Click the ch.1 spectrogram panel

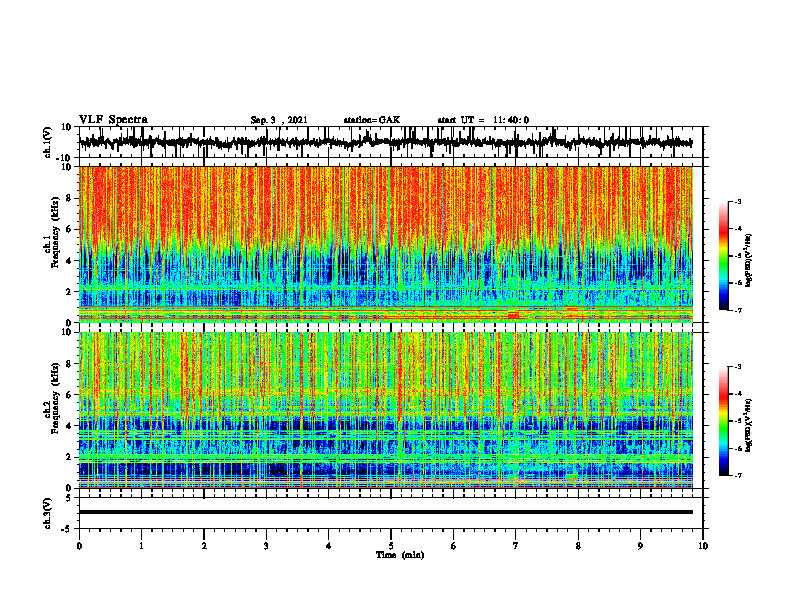[x=385, y=244]
